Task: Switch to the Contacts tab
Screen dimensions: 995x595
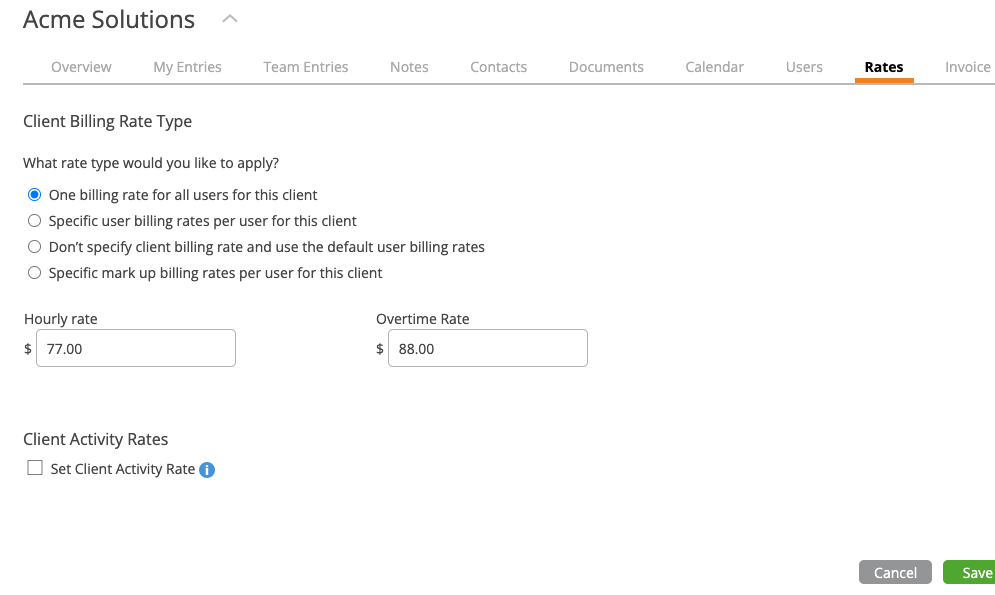Action: 499,67
